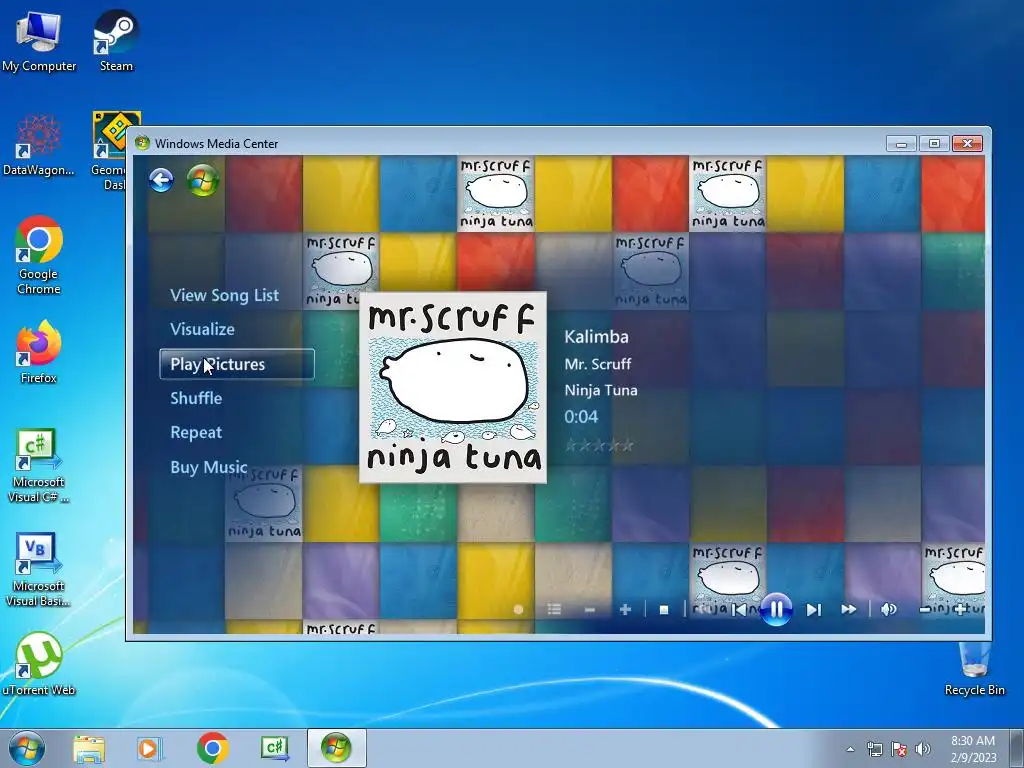Click the channel down minus button
This screenshot has width=1024, height=768.
click(x=590, y=610)
